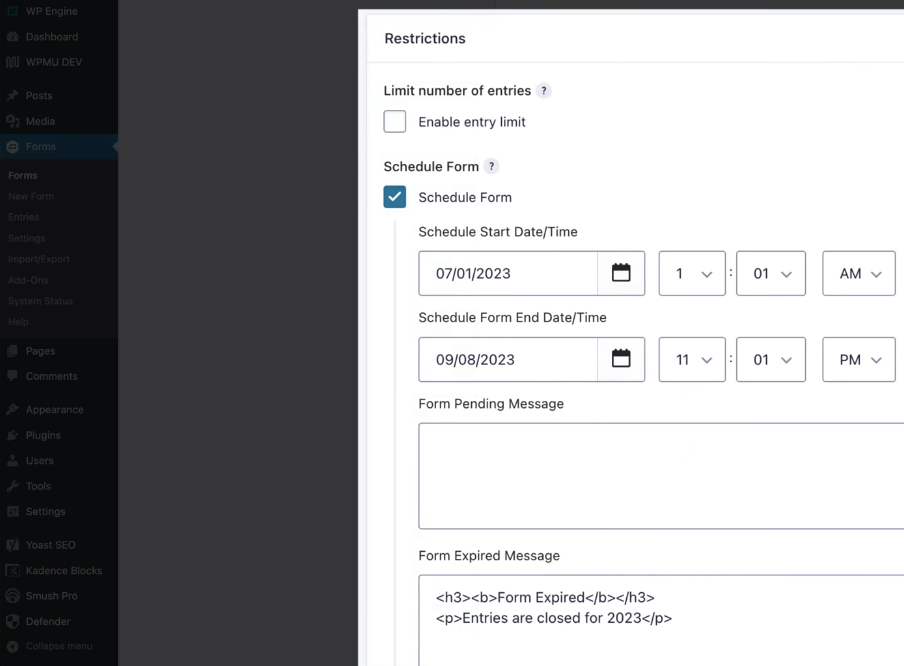
Task: Click into the Form Pending Message textarea
Action: (x=661, y=475)
